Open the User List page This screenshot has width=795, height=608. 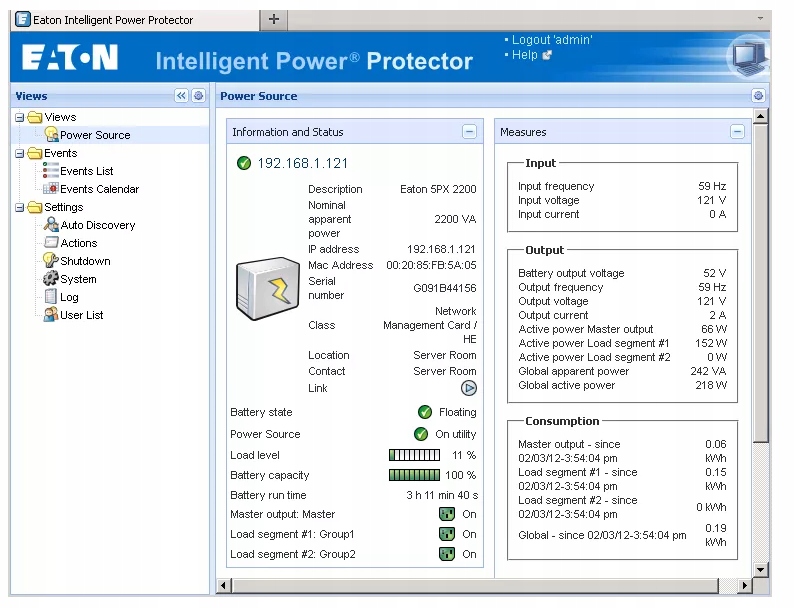point(82,315)
